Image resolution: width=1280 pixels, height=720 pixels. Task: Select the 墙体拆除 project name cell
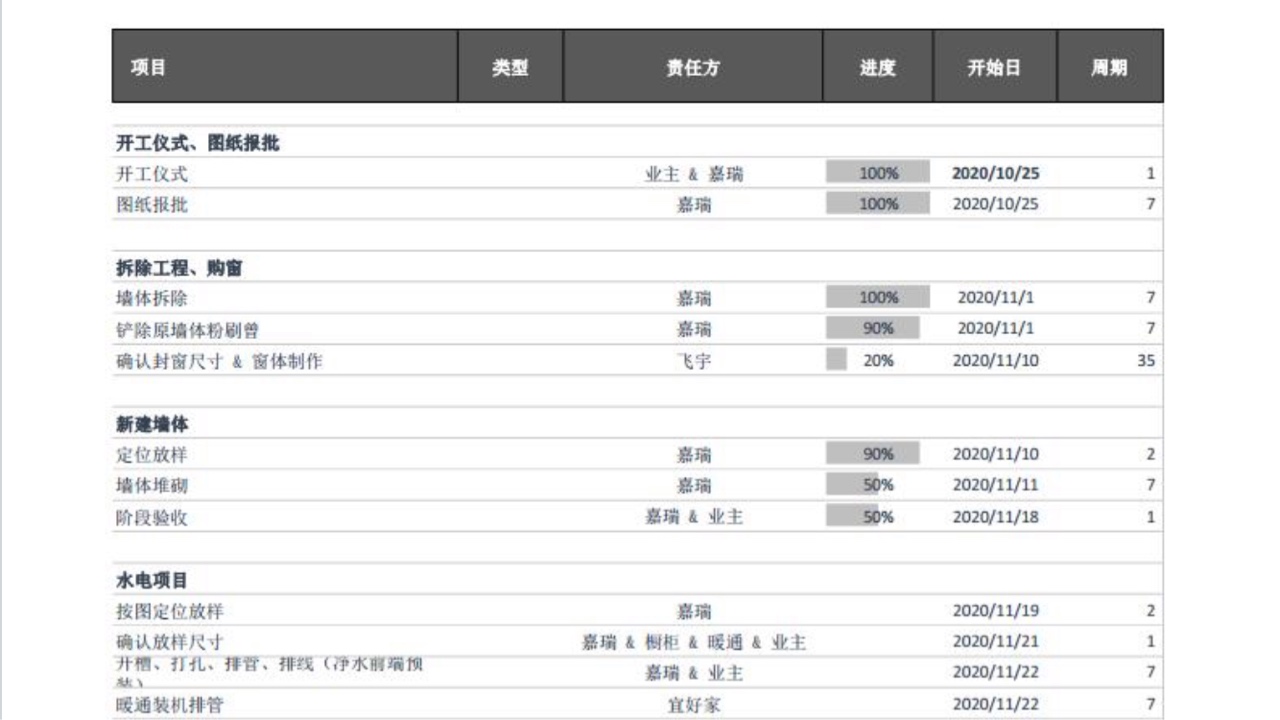point(152,298)
